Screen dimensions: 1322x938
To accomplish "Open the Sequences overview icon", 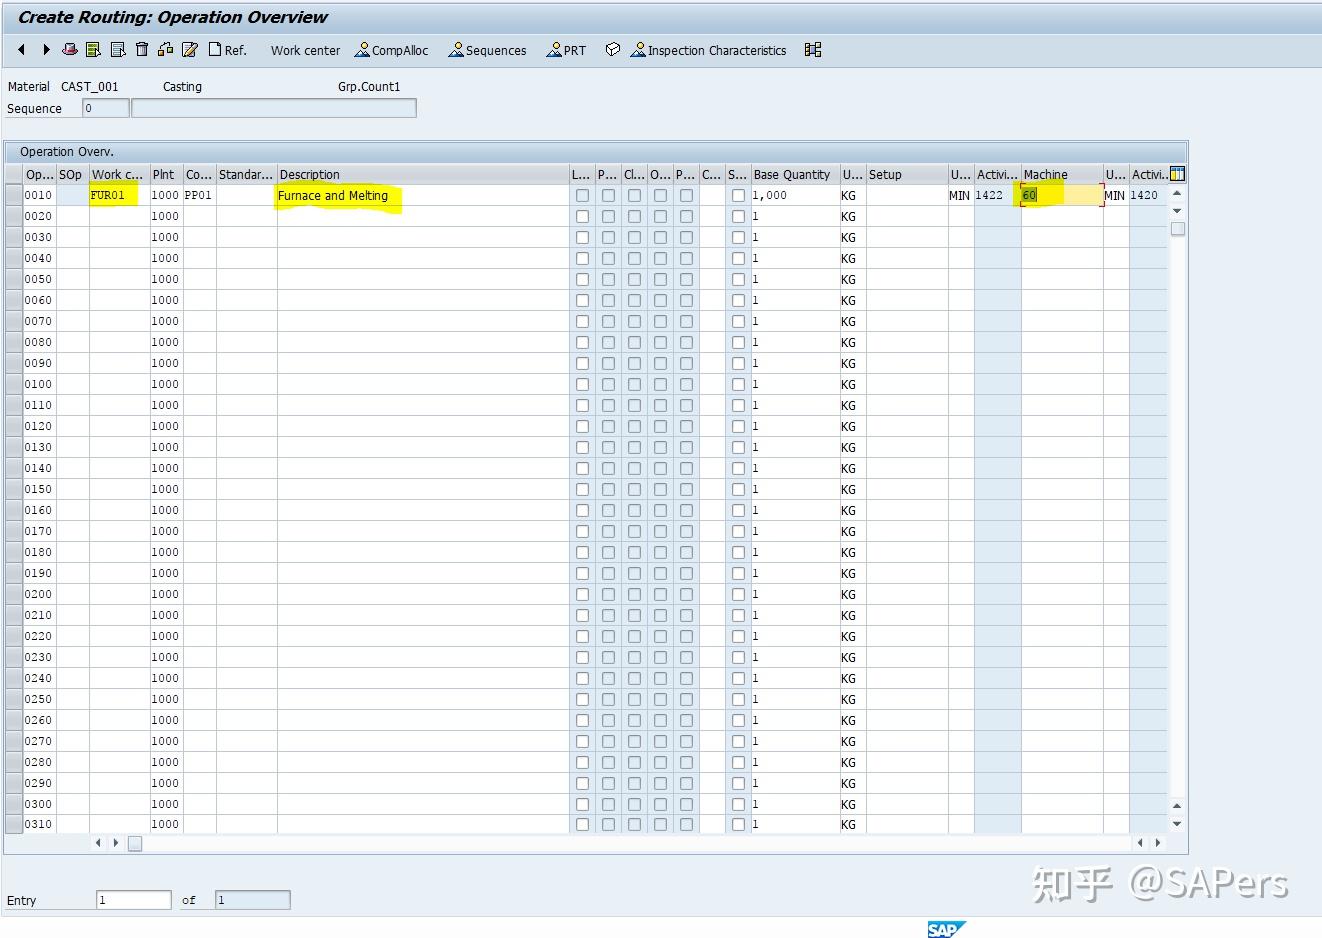I will (487, 50).
